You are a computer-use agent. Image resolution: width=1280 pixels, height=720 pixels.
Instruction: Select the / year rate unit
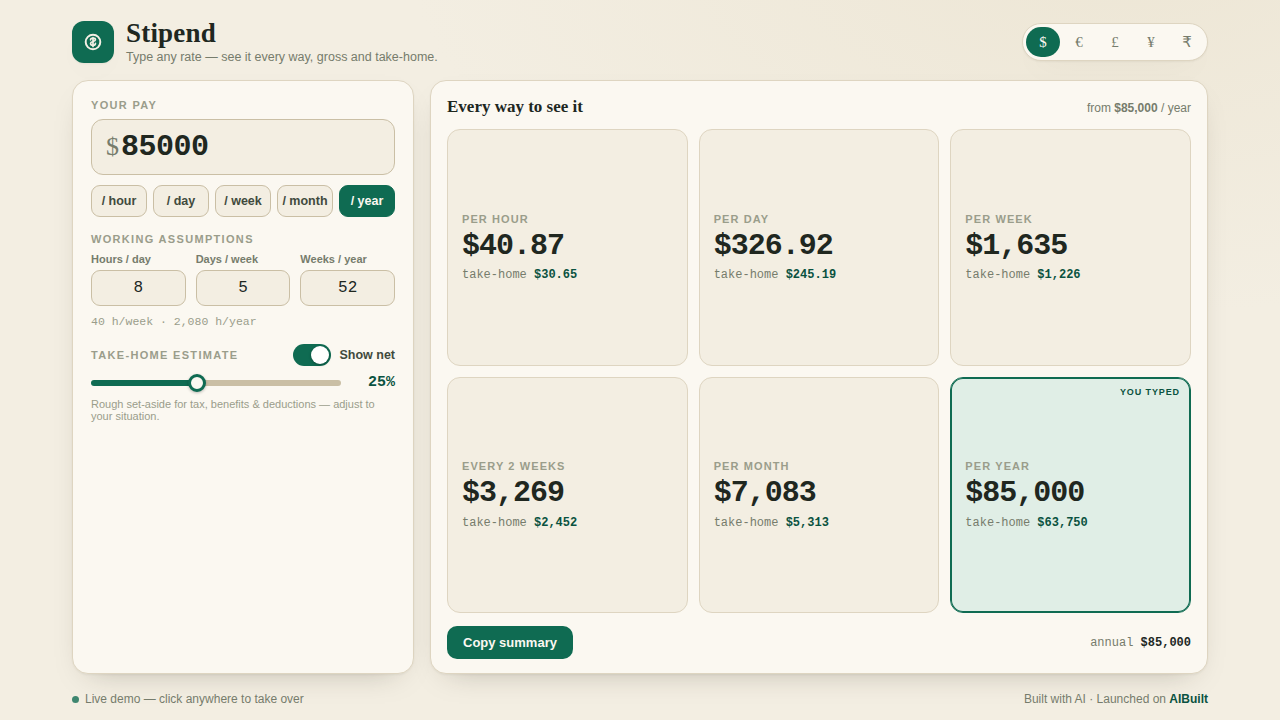pyautogui.click(x=367, y=201)
